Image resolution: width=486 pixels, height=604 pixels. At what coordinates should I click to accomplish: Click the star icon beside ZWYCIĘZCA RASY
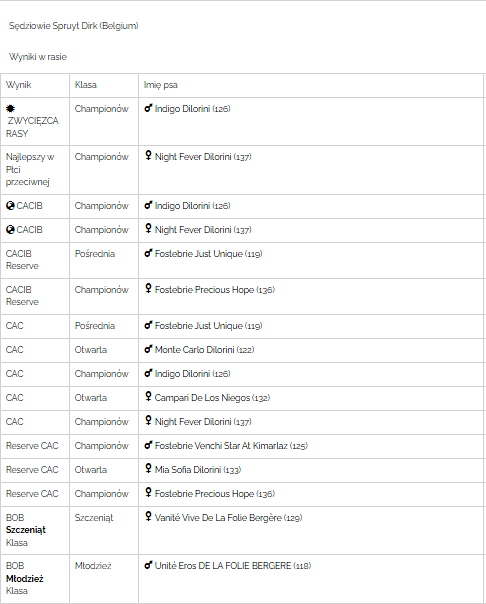[10, 109]
